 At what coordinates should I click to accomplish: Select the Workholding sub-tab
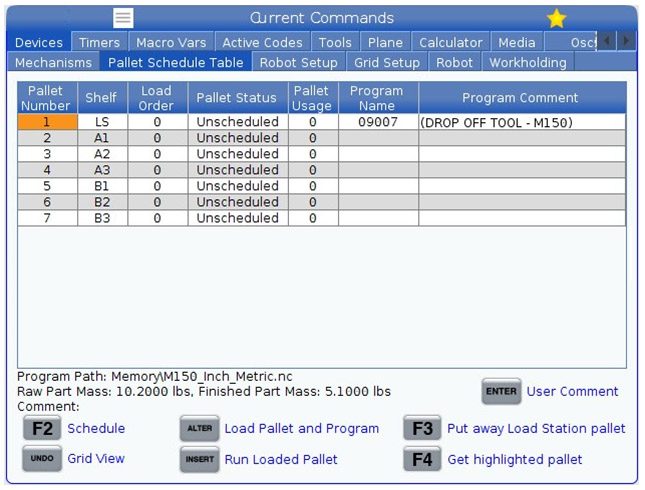527,62
